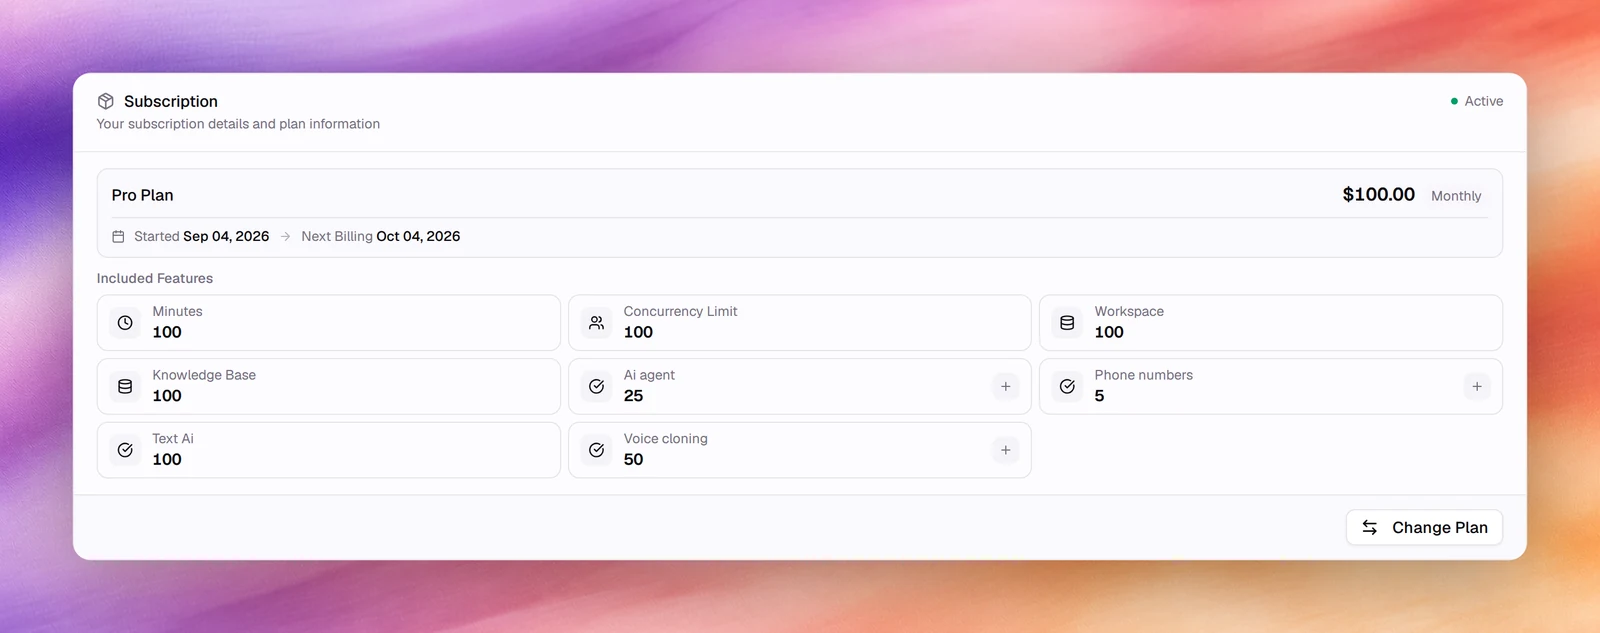Screen dimensions: 1600x633
Task: Click the Minutes clock icon
Action: (125, 323)
